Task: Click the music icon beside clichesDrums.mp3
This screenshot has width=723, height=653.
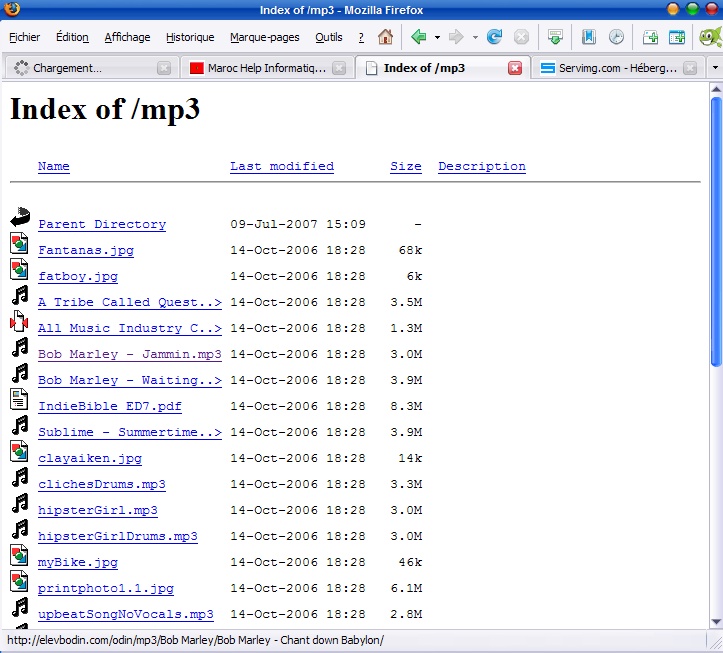Action: [20, 477]
